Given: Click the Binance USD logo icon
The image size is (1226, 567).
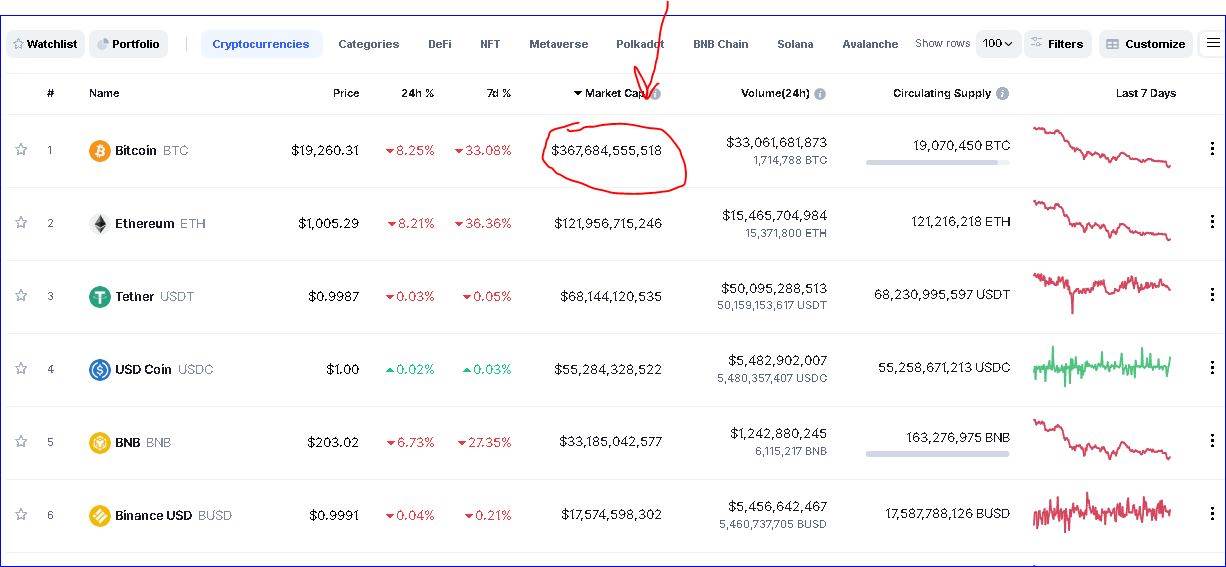Looking at the screenshot, I should click(x=100, y=516).
